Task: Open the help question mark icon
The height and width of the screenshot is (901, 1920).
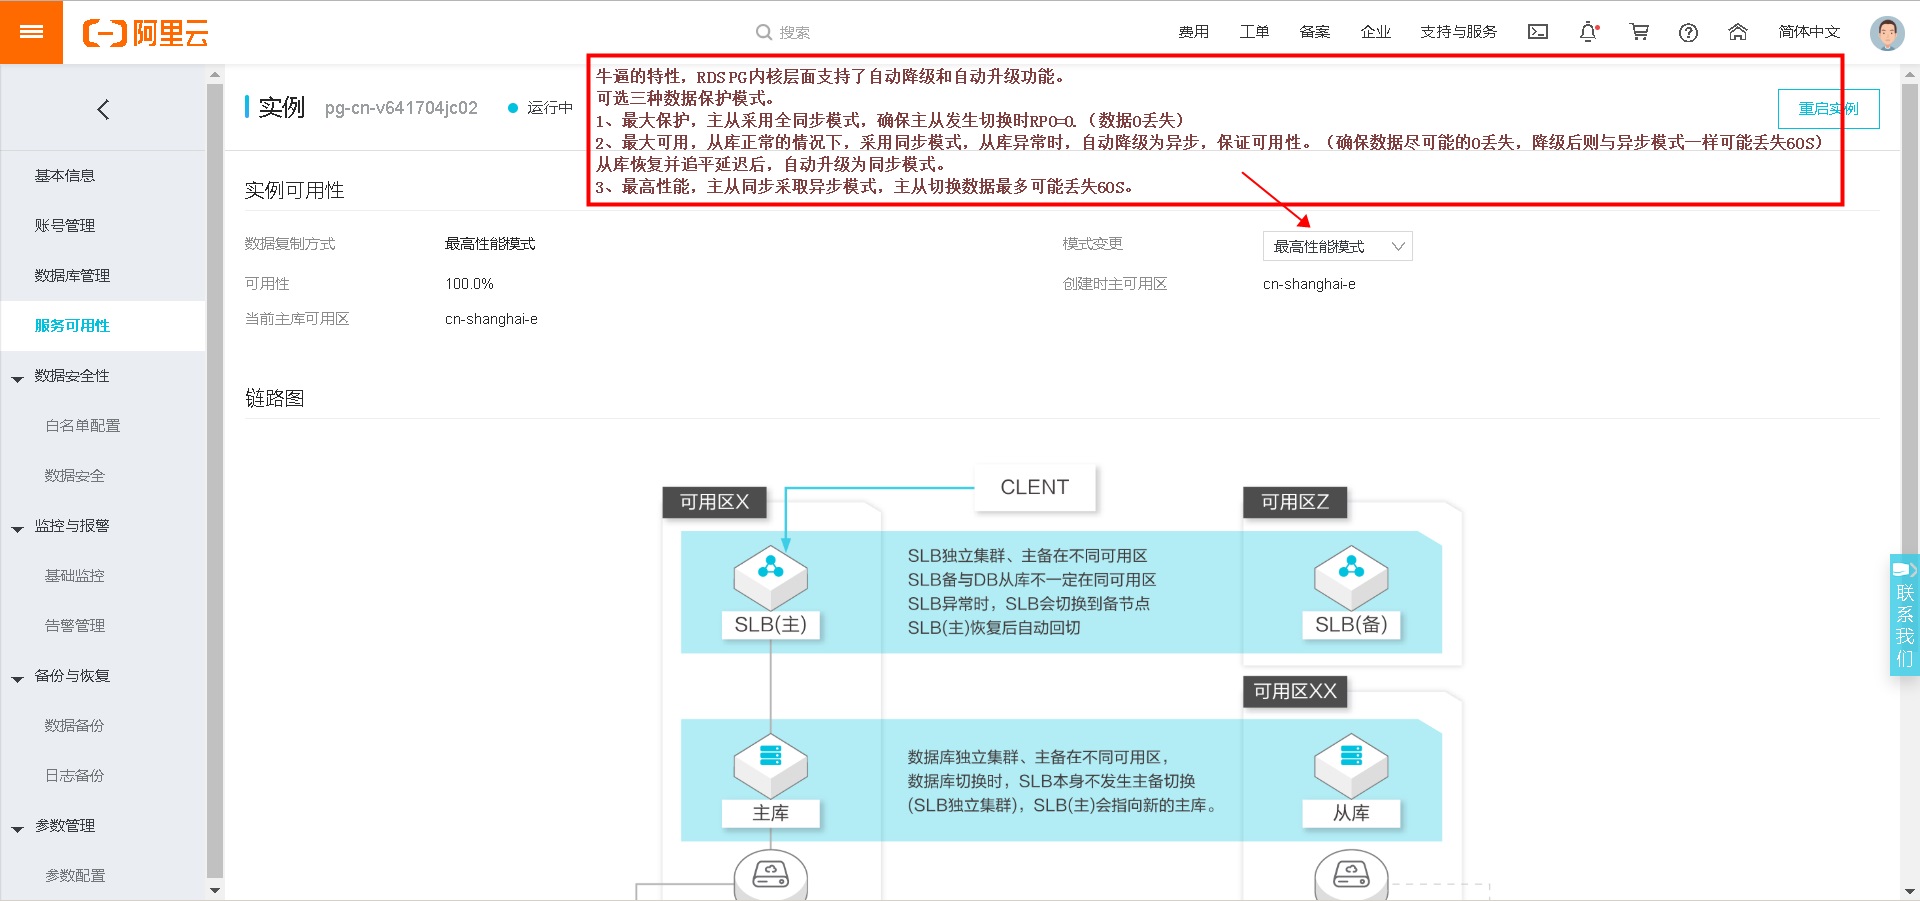Action: click(1689, 32)
